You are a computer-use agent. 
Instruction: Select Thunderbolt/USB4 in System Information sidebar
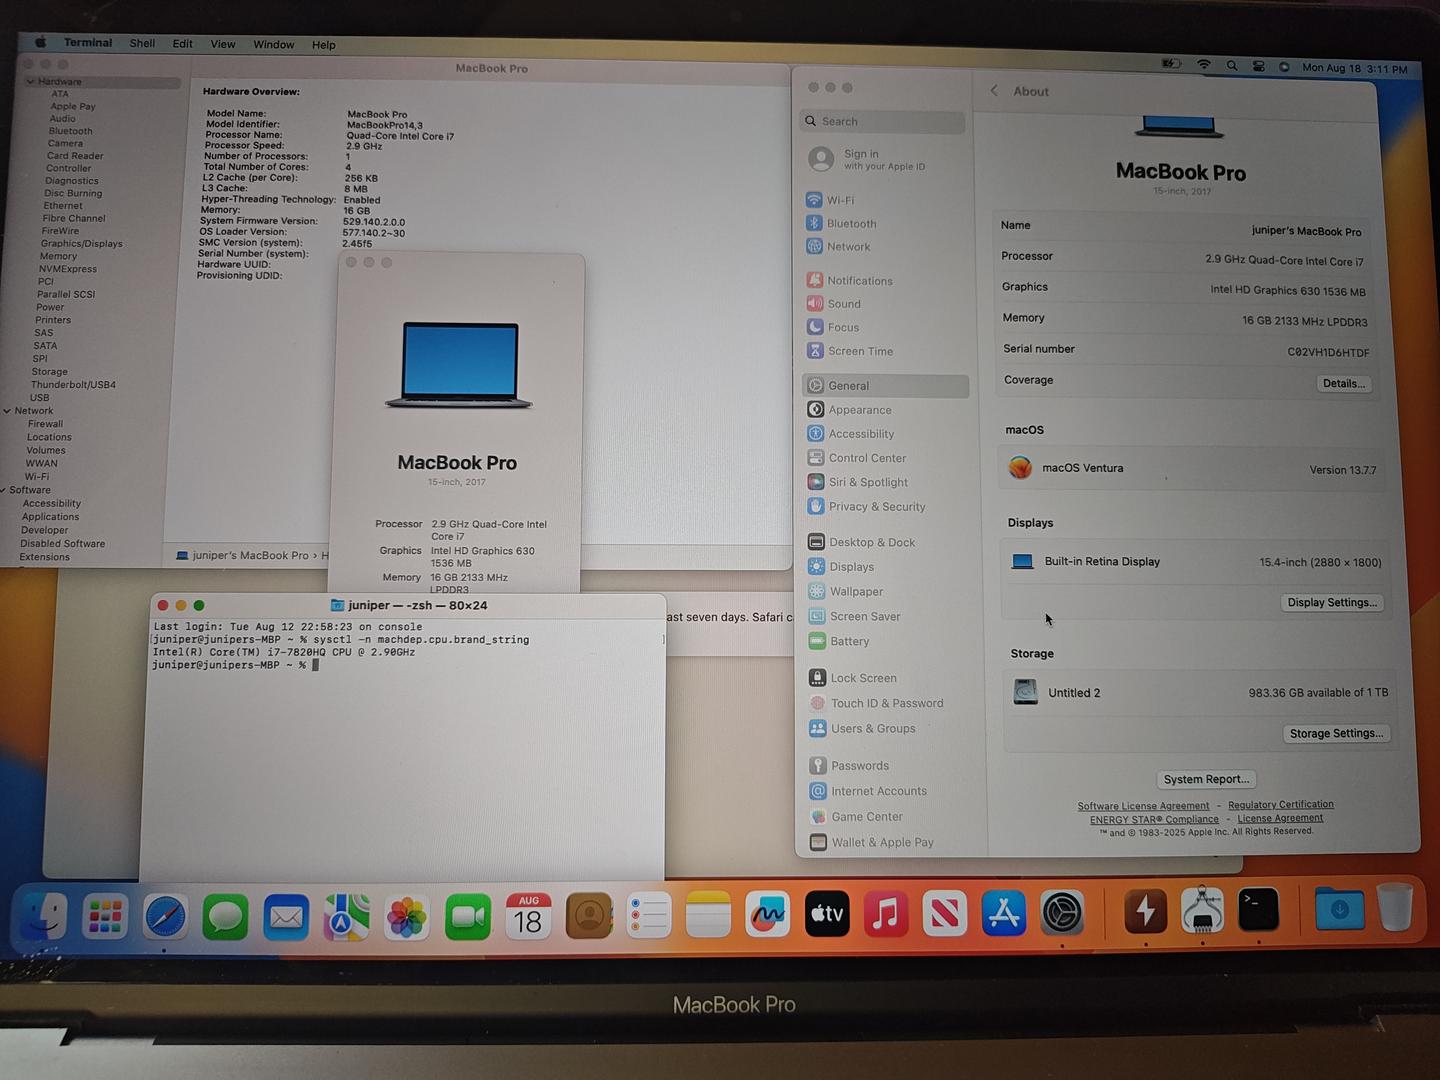tap(73, 385)
